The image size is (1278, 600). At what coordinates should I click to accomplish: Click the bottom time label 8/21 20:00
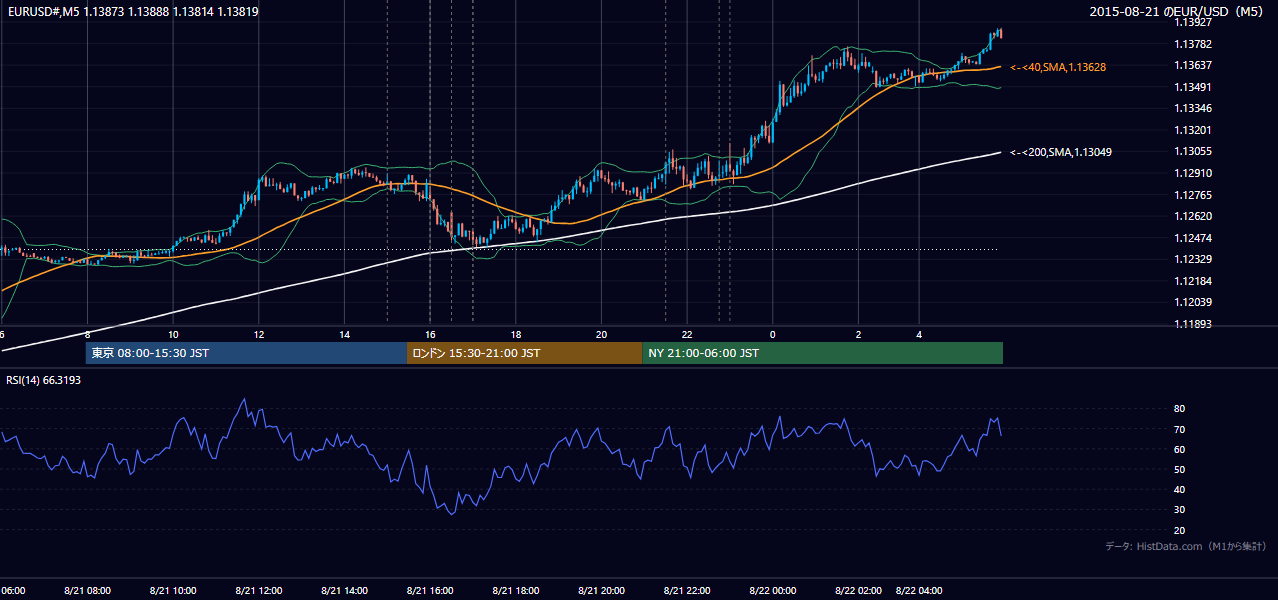click(x=601, y=591)
